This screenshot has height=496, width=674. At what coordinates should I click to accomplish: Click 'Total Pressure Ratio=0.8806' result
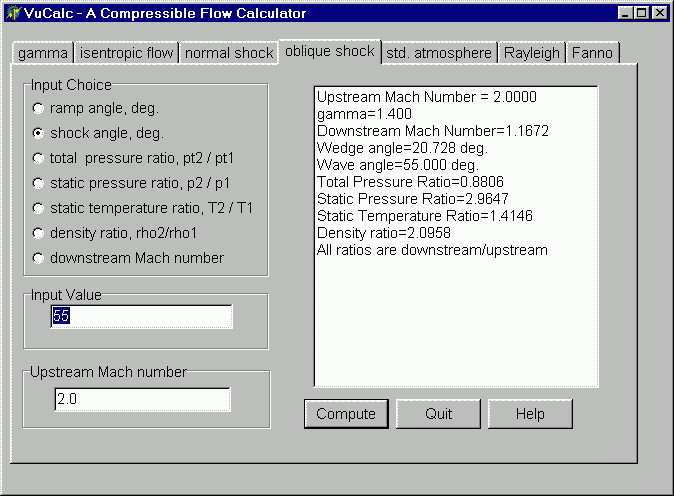tap(410, 182)
